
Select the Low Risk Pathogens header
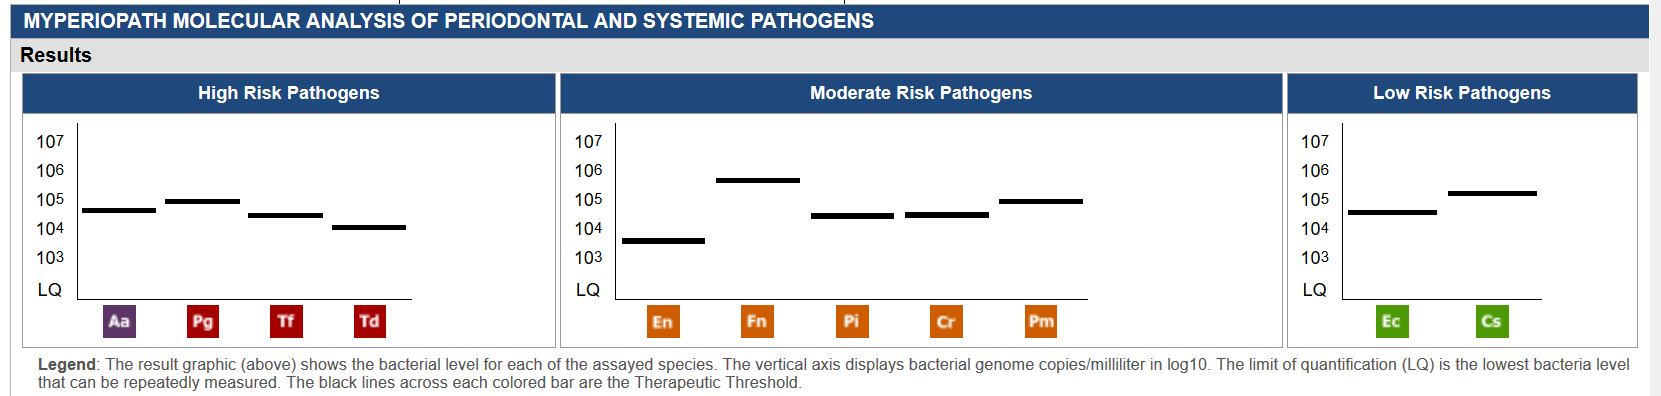pyautogui.click(x=1462, y=93)
